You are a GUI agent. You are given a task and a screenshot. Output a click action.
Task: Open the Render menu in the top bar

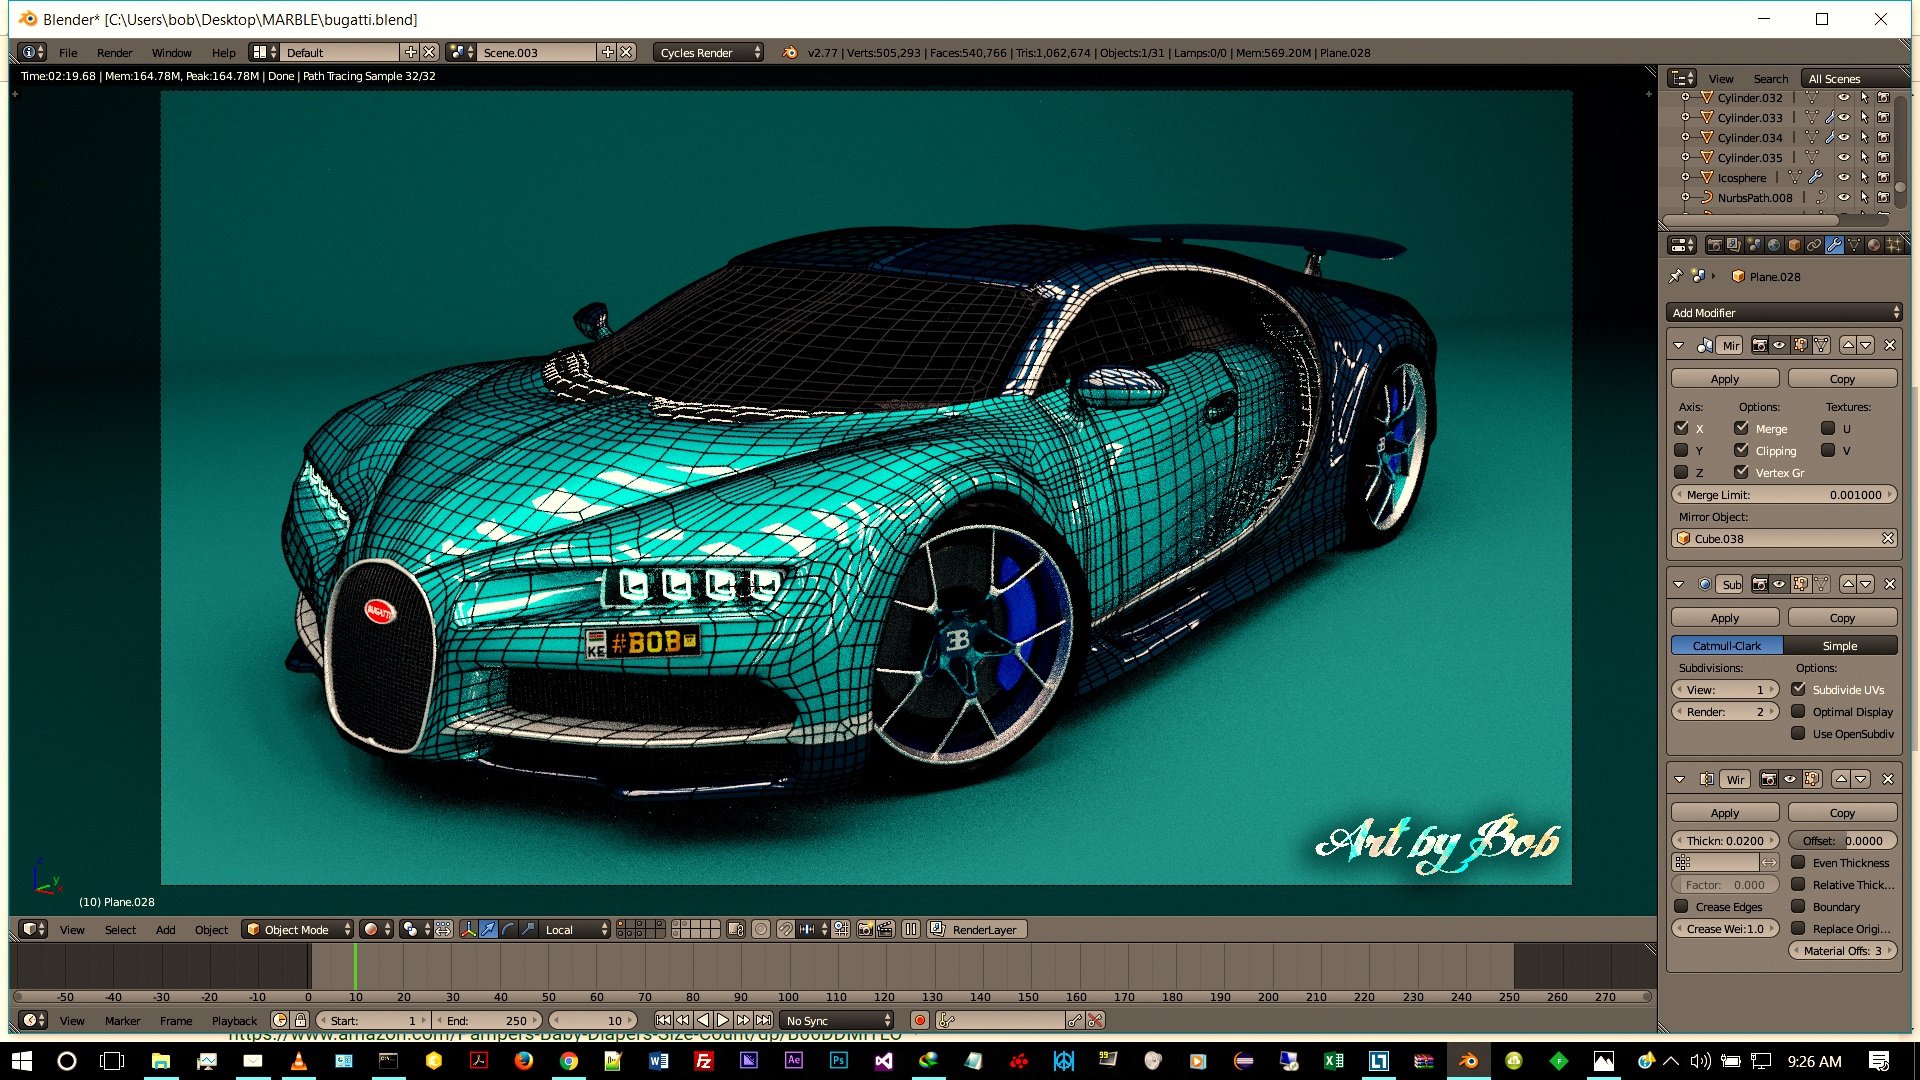pos(114,52)
